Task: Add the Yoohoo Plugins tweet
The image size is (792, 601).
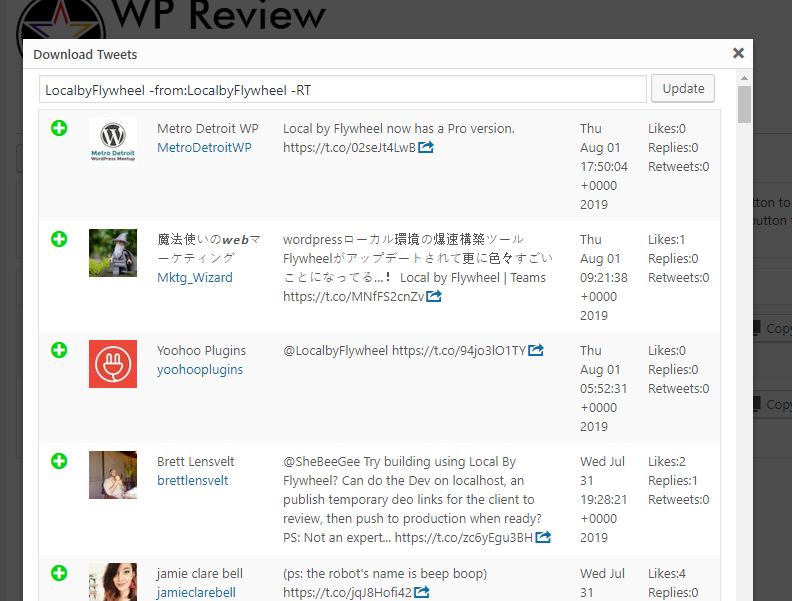Action: tap(59, 350)
